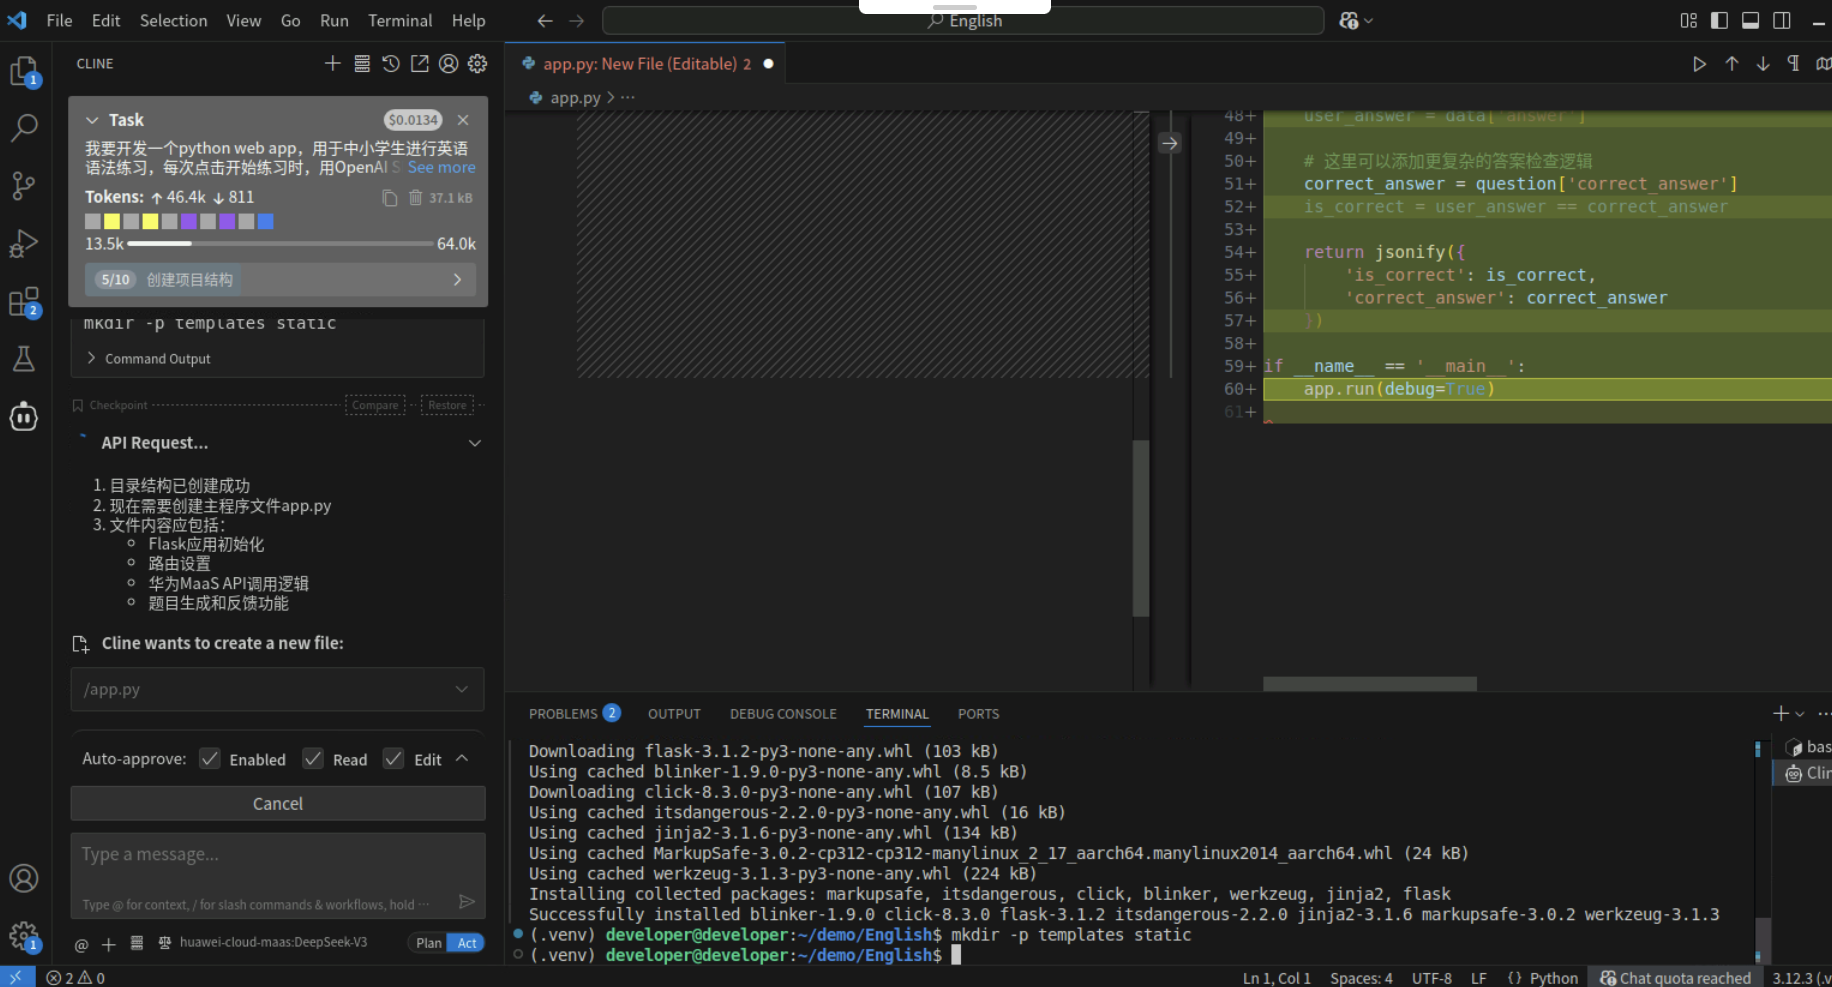The height and width of the screenshot is (987, 1832).
Task: Run Python file play icon
Action: pos(1699,64)
